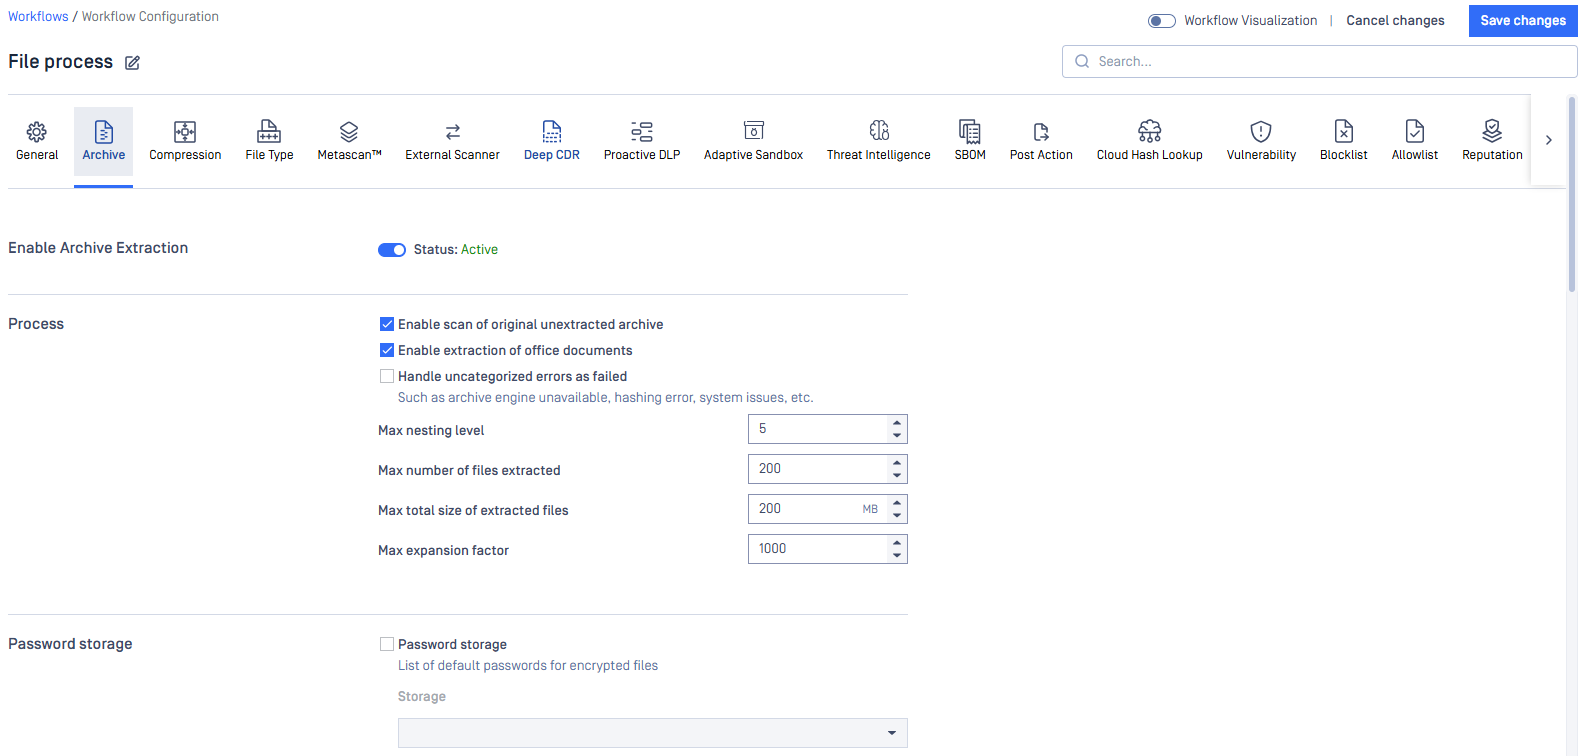Screen dimensions: 1586x756
Task: Go to the Threat Intelligence icon
Action: (x=878, y=132)
